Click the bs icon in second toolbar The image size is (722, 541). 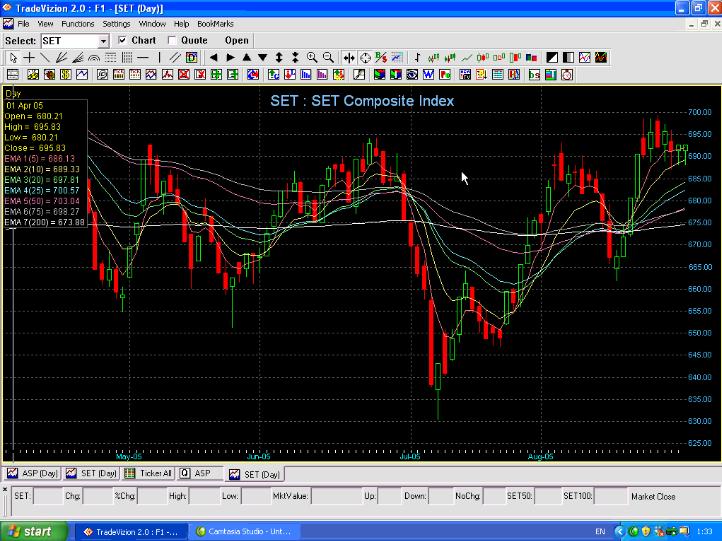[534, 75]
